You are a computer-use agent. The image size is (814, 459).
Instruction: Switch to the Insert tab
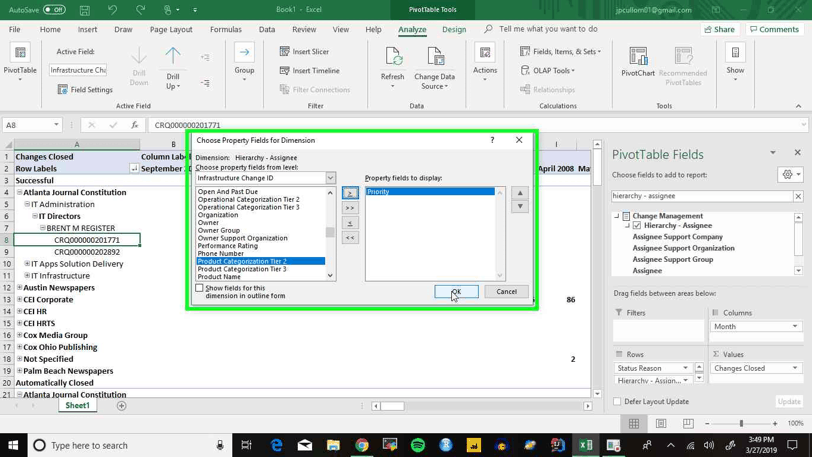pos(87,30)
